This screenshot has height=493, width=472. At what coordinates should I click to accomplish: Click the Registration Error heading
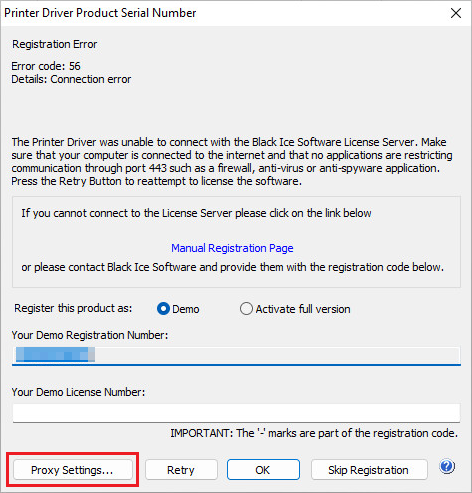point(55,44)
